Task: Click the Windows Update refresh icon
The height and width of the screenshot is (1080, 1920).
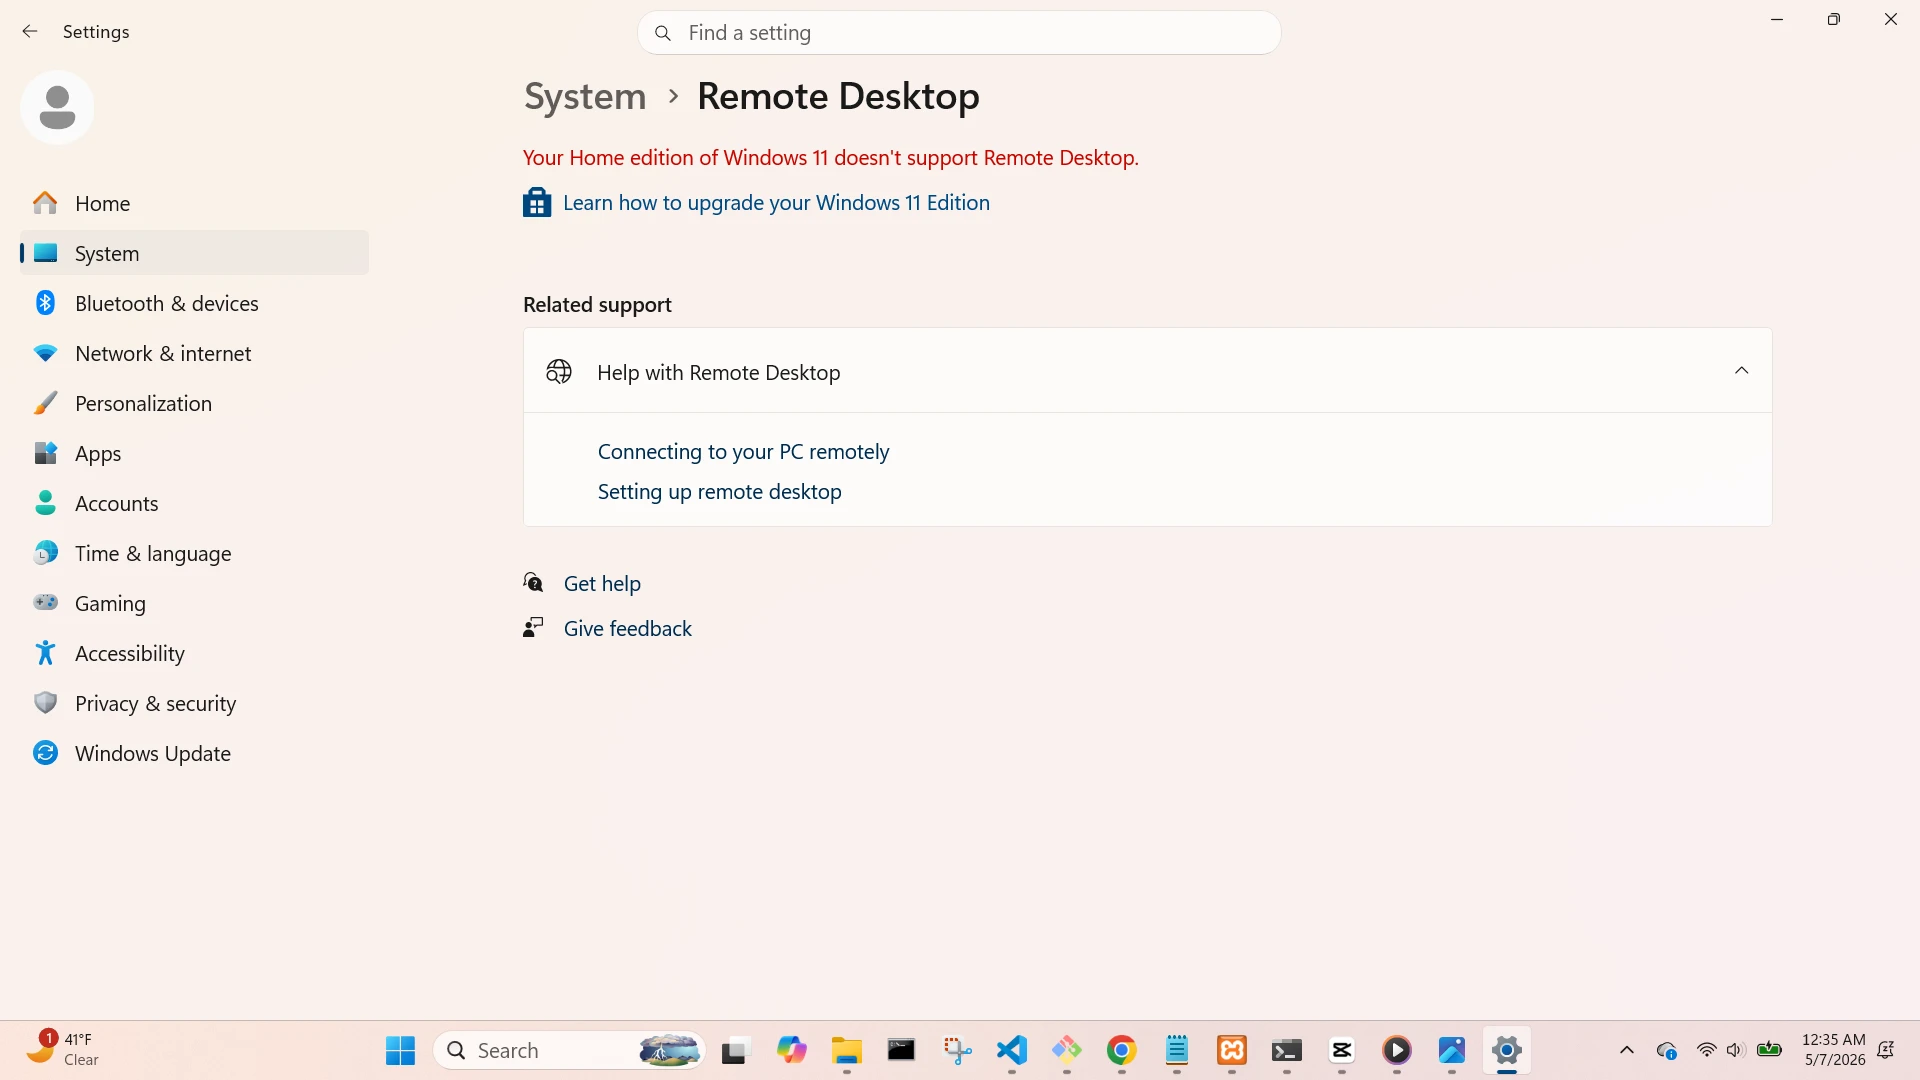Action: click(45, 753)
